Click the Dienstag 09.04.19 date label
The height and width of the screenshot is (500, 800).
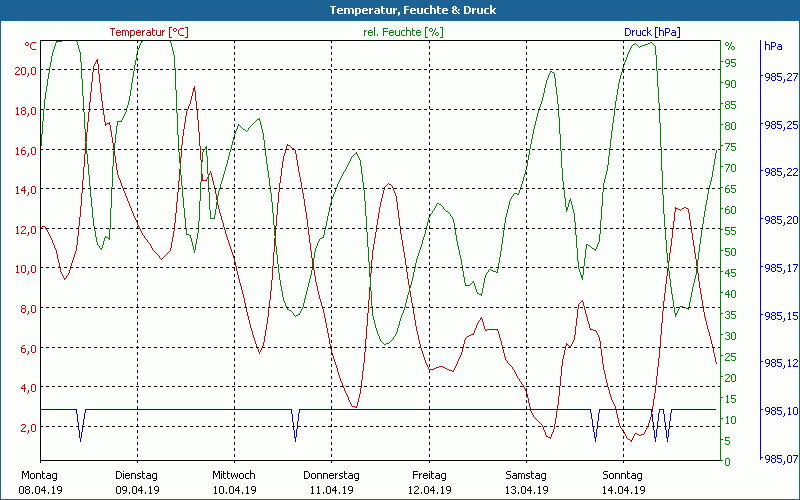click(x=137, y=482)
